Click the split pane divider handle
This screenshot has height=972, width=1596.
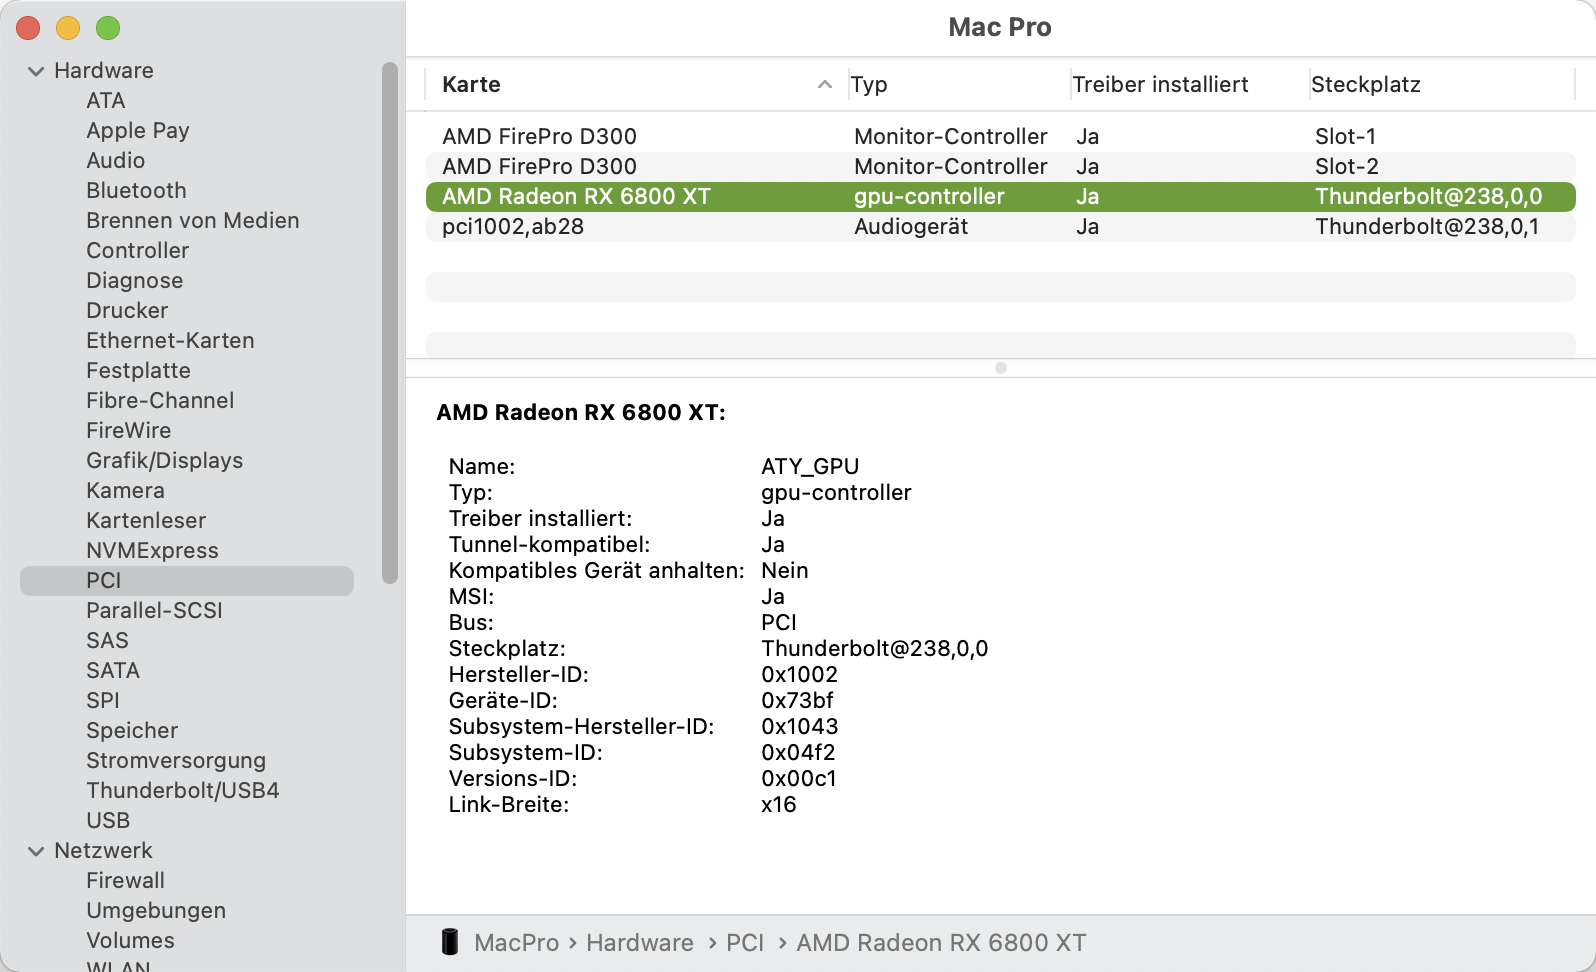click(x=1000, y=368)
